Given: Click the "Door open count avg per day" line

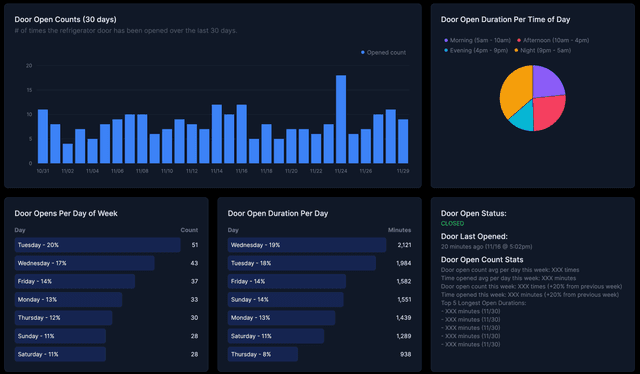Looking at the screenshot, I should point(510,270).
